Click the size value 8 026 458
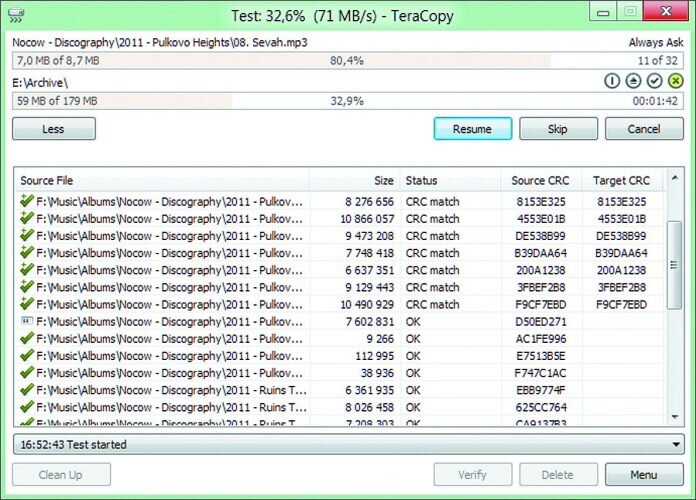Screen dimensions: 696x500 pos(369,407)
